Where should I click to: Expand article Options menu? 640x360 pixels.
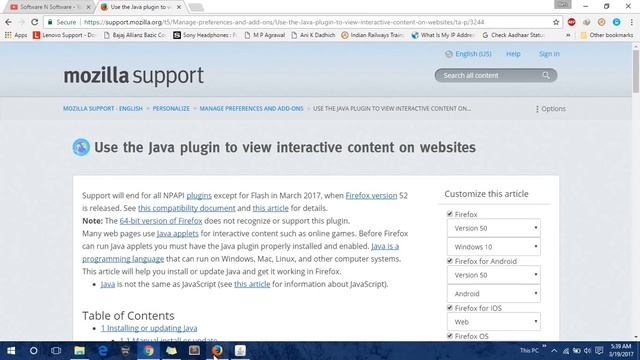pos(550,109)
